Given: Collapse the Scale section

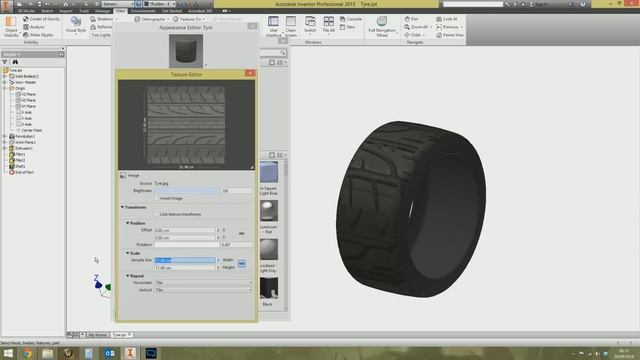Looking at the screenshot, I should click(x=127, y=253).
